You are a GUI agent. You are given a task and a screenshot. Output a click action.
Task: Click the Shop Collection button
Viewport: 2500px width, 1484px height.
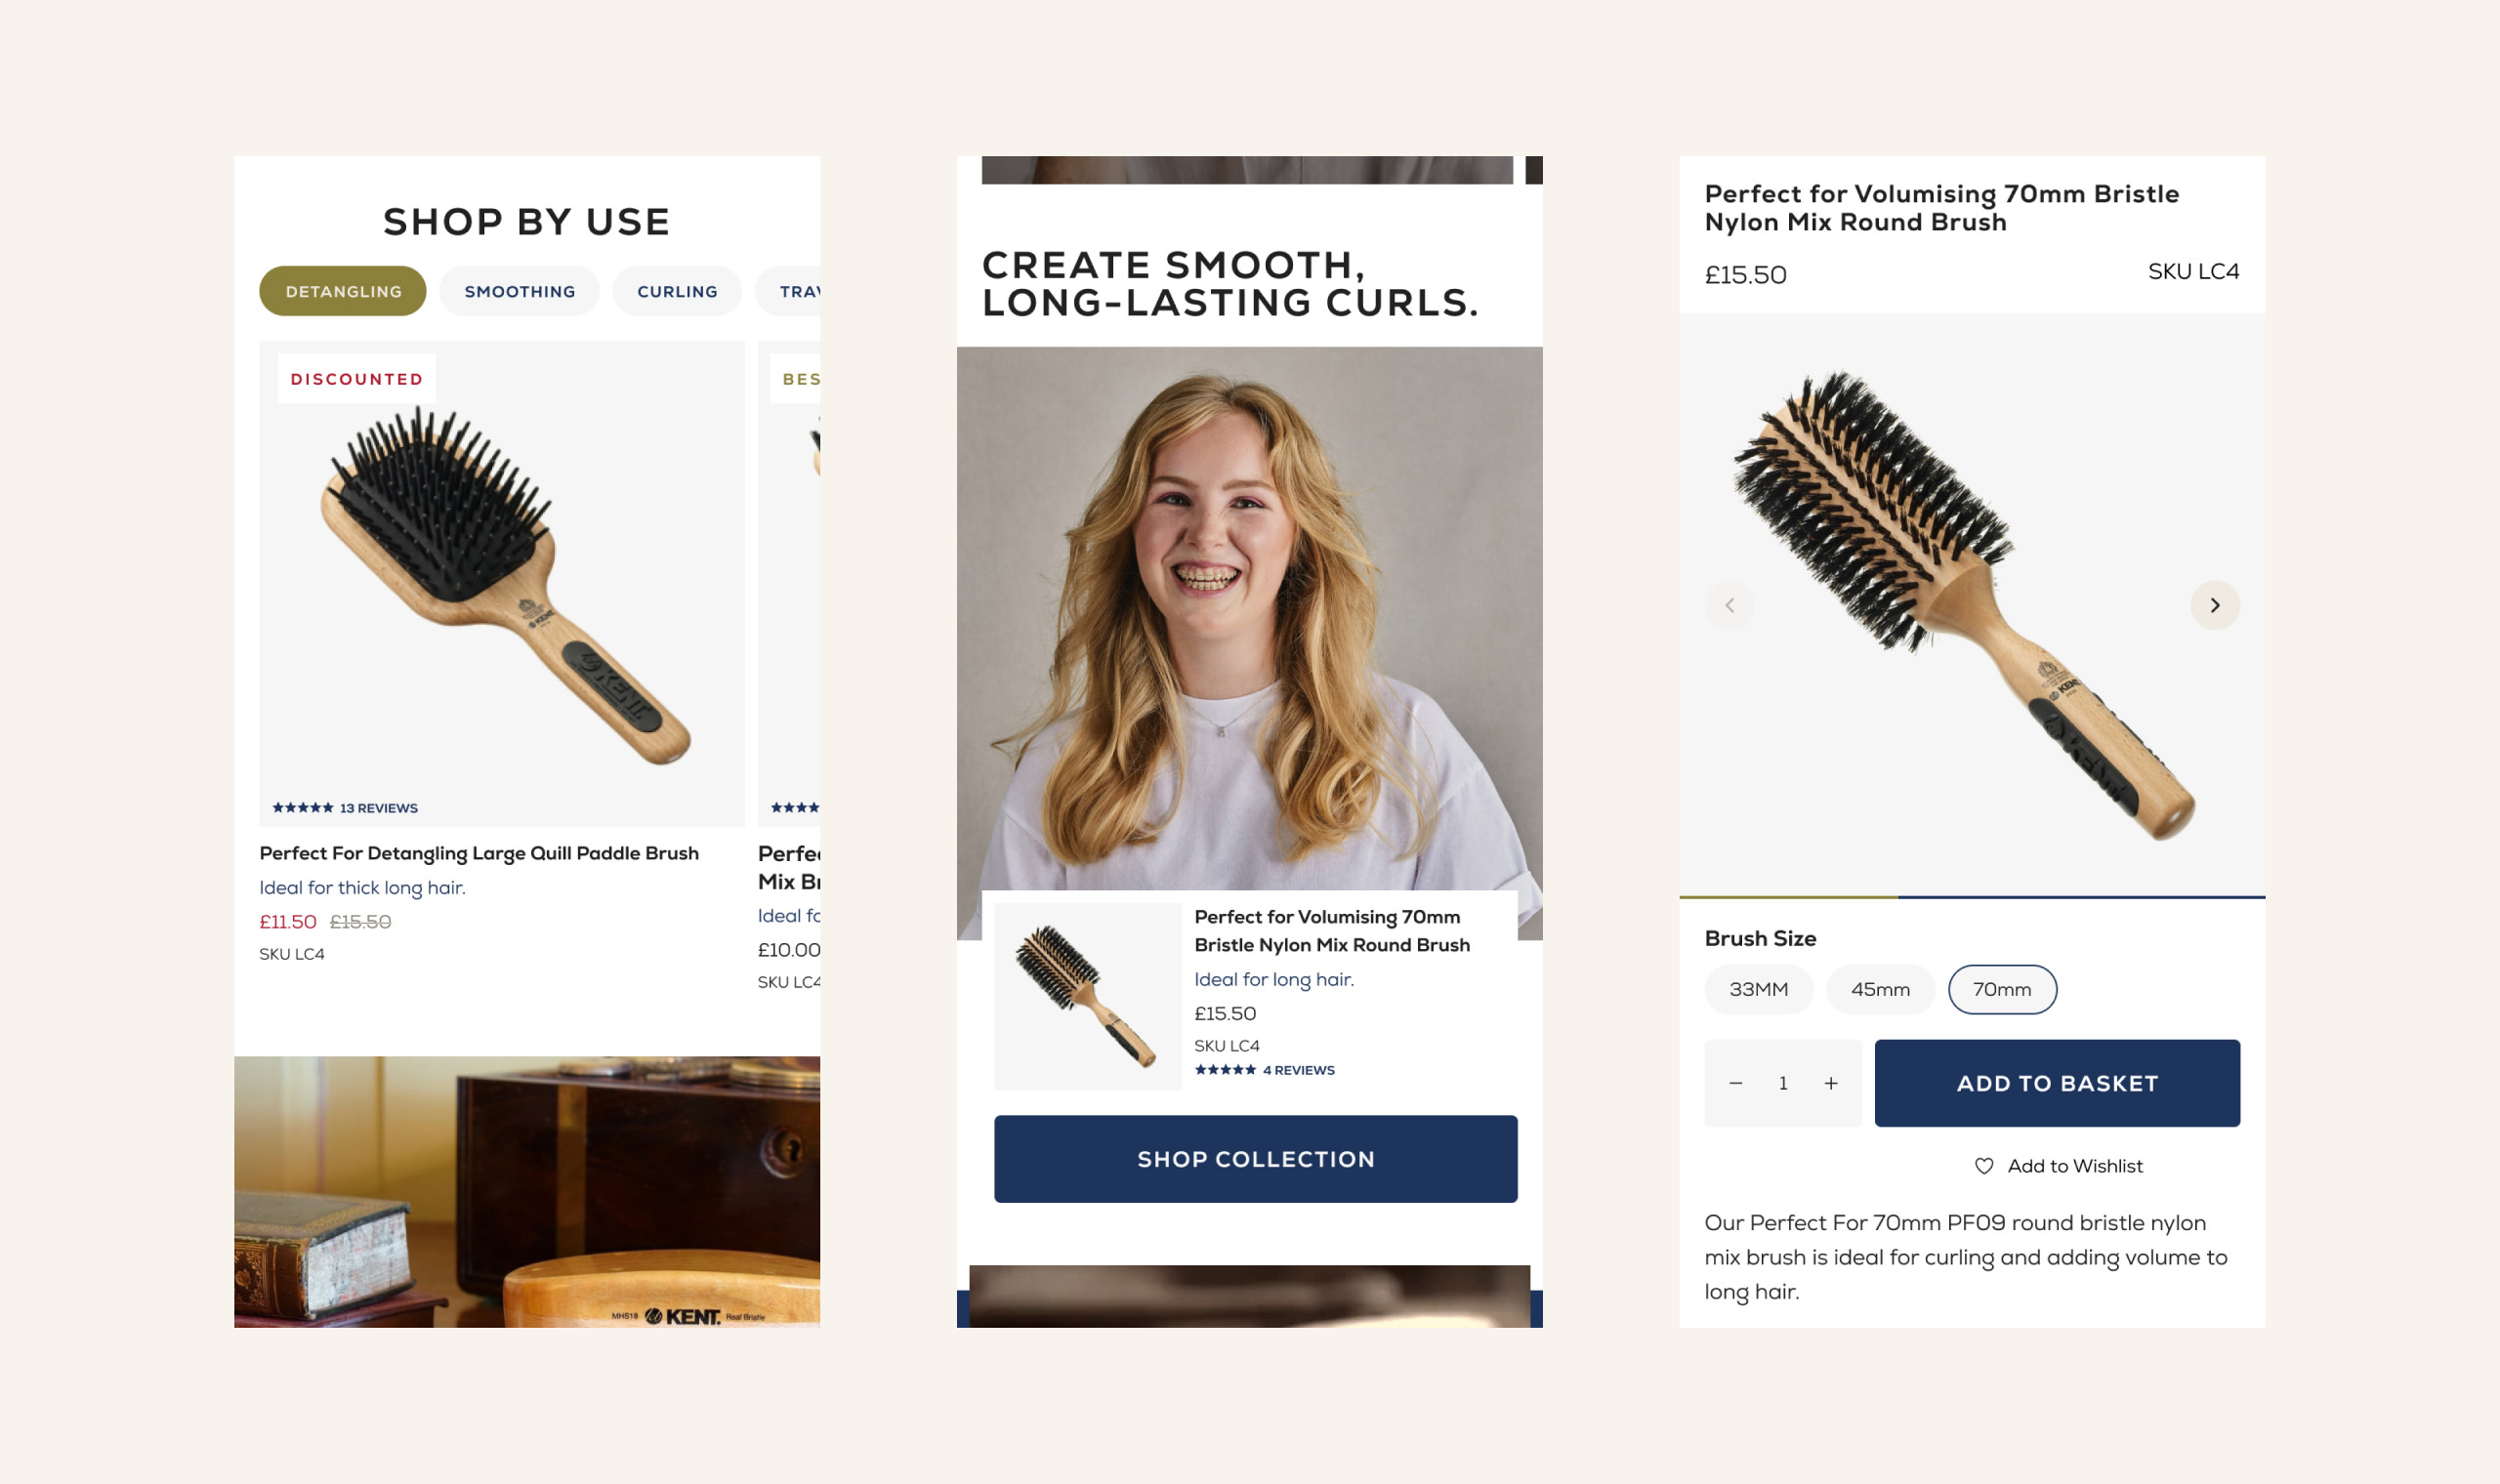pyautogui.click(x=1255, y=1159)
